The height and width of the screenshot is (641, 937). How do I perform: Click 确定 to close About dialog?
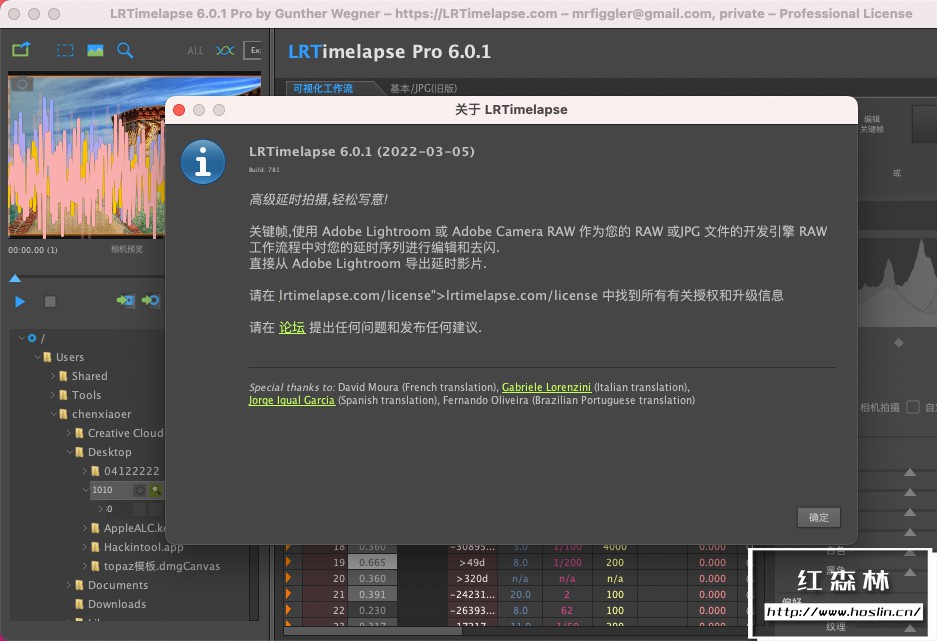(819, 517)
